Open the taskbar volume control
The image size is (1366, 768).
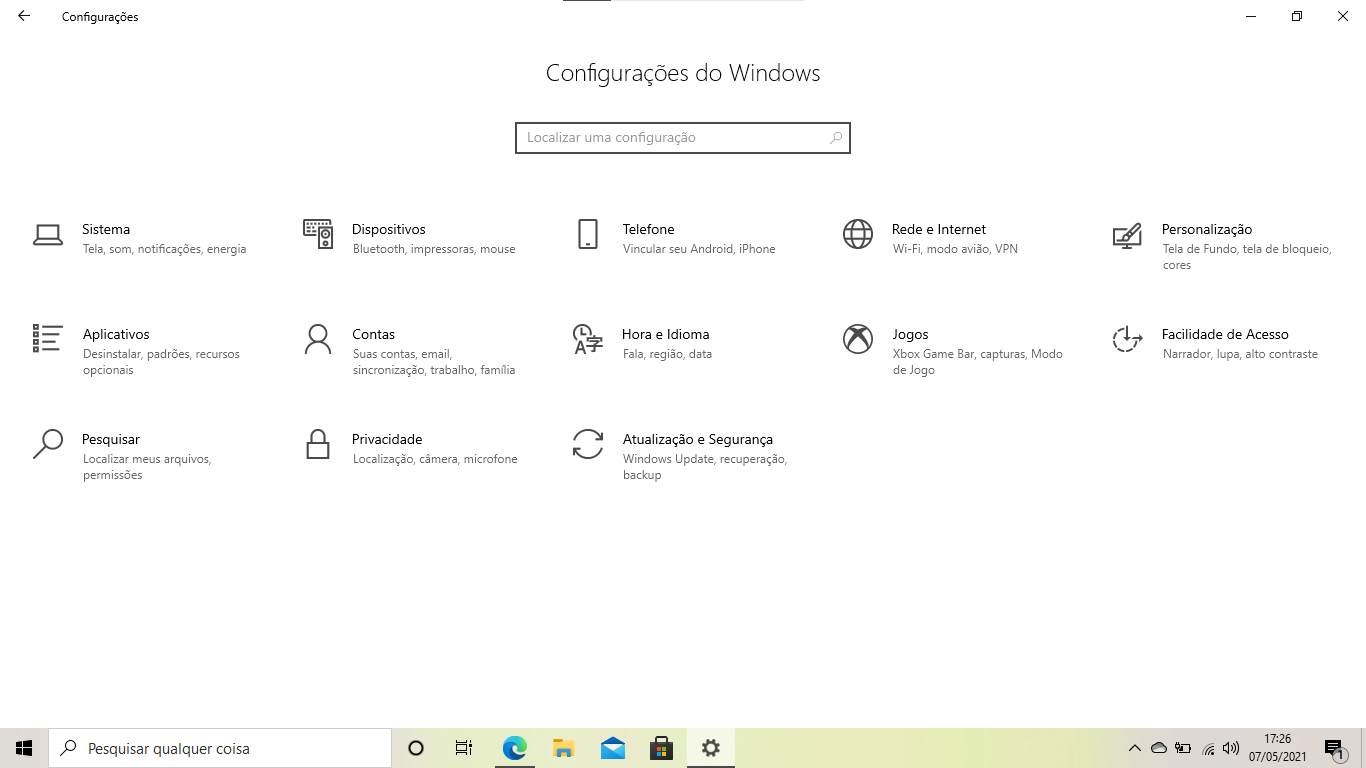(x=1230, y=747)
